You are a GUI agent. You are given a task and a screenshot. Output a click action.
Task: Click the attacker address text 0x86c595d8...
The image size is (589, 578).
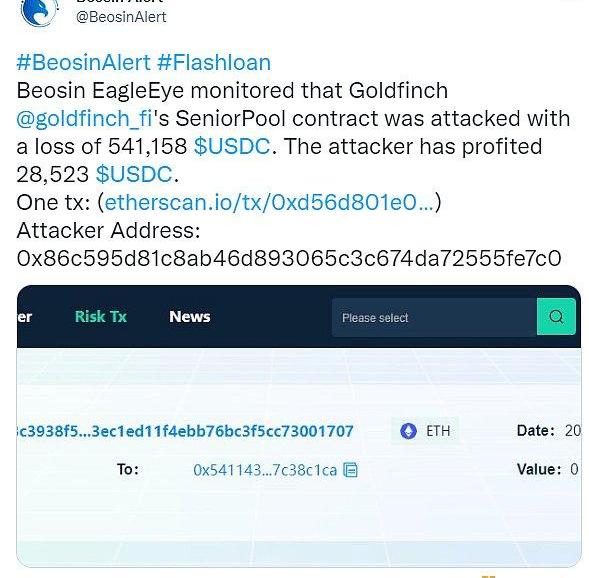tap(288, 258)
